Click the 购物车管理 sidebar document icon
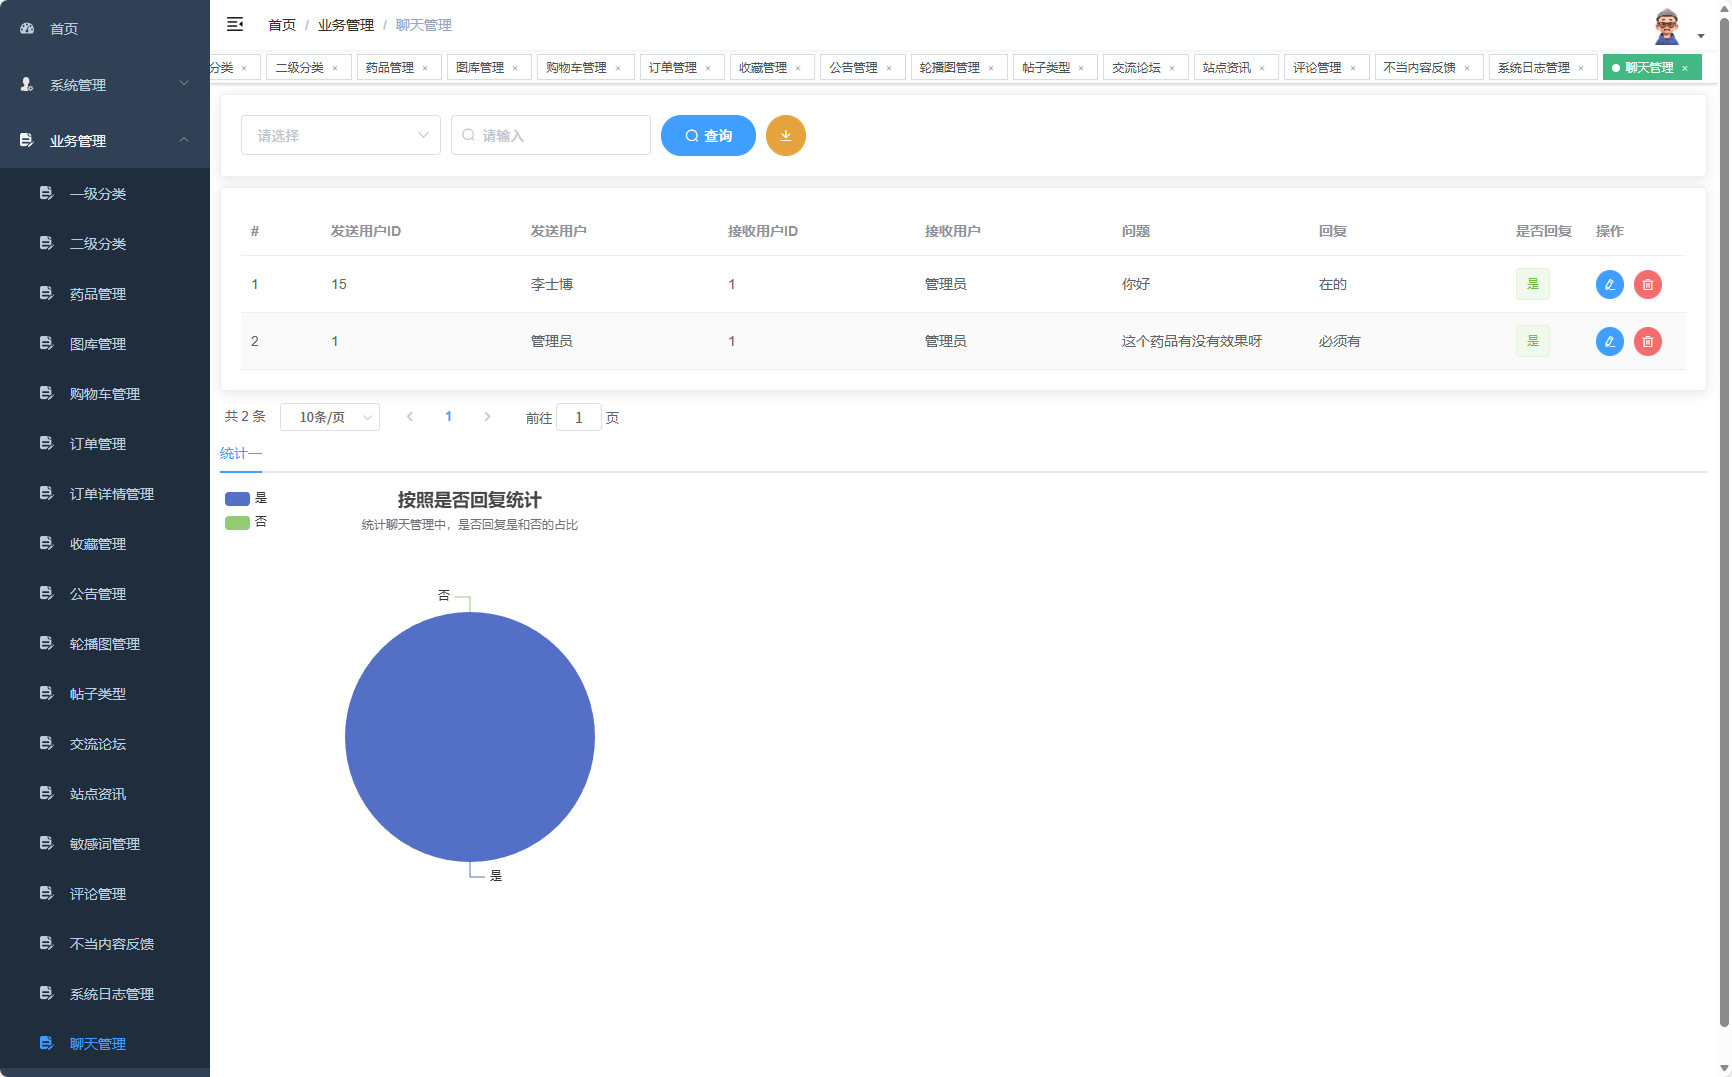This screenshot has height=1077, width=1732. click(x=46, y=393)
